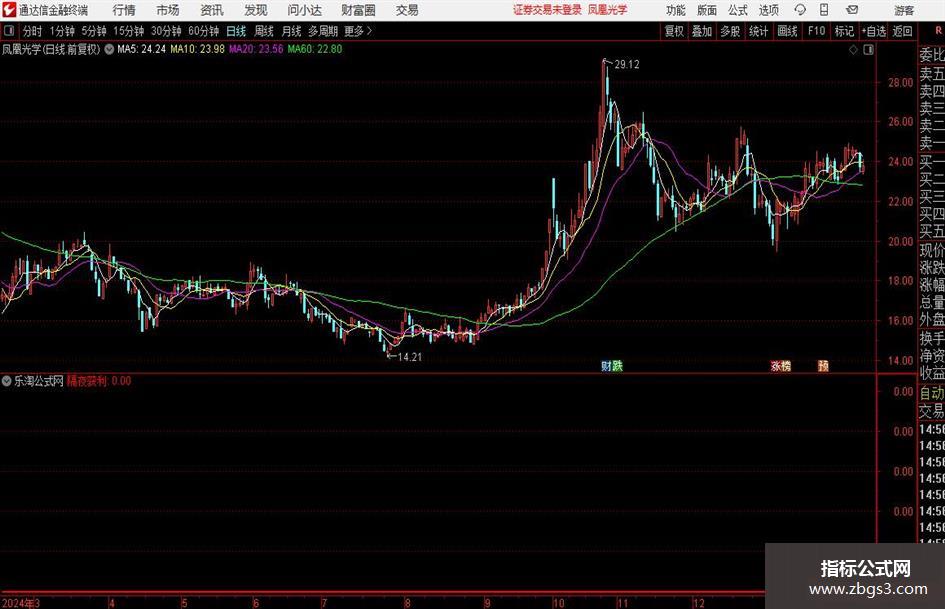Open the 行情 menu
The image size is (945, 609).
[x=124, y=10]
